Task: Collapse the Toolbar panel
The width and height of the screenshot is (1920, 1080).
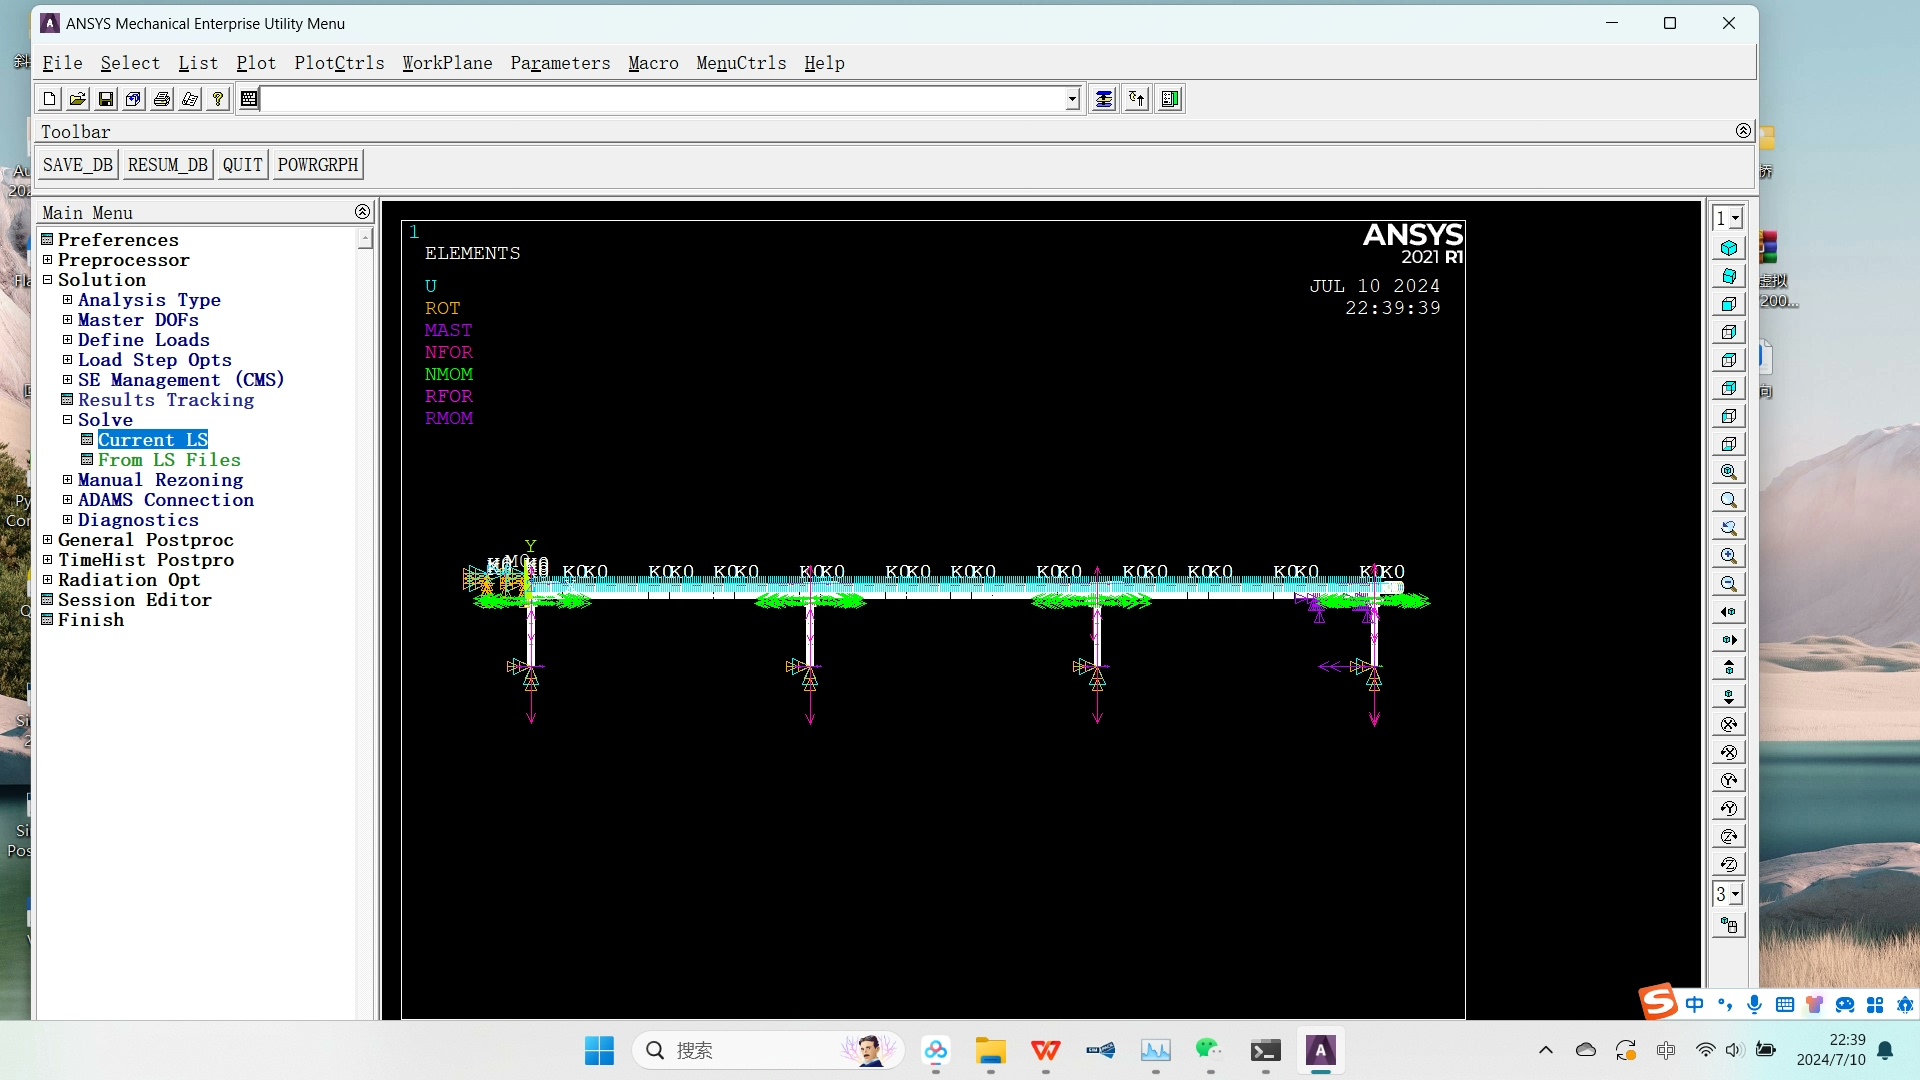Action: [1743, 131]
